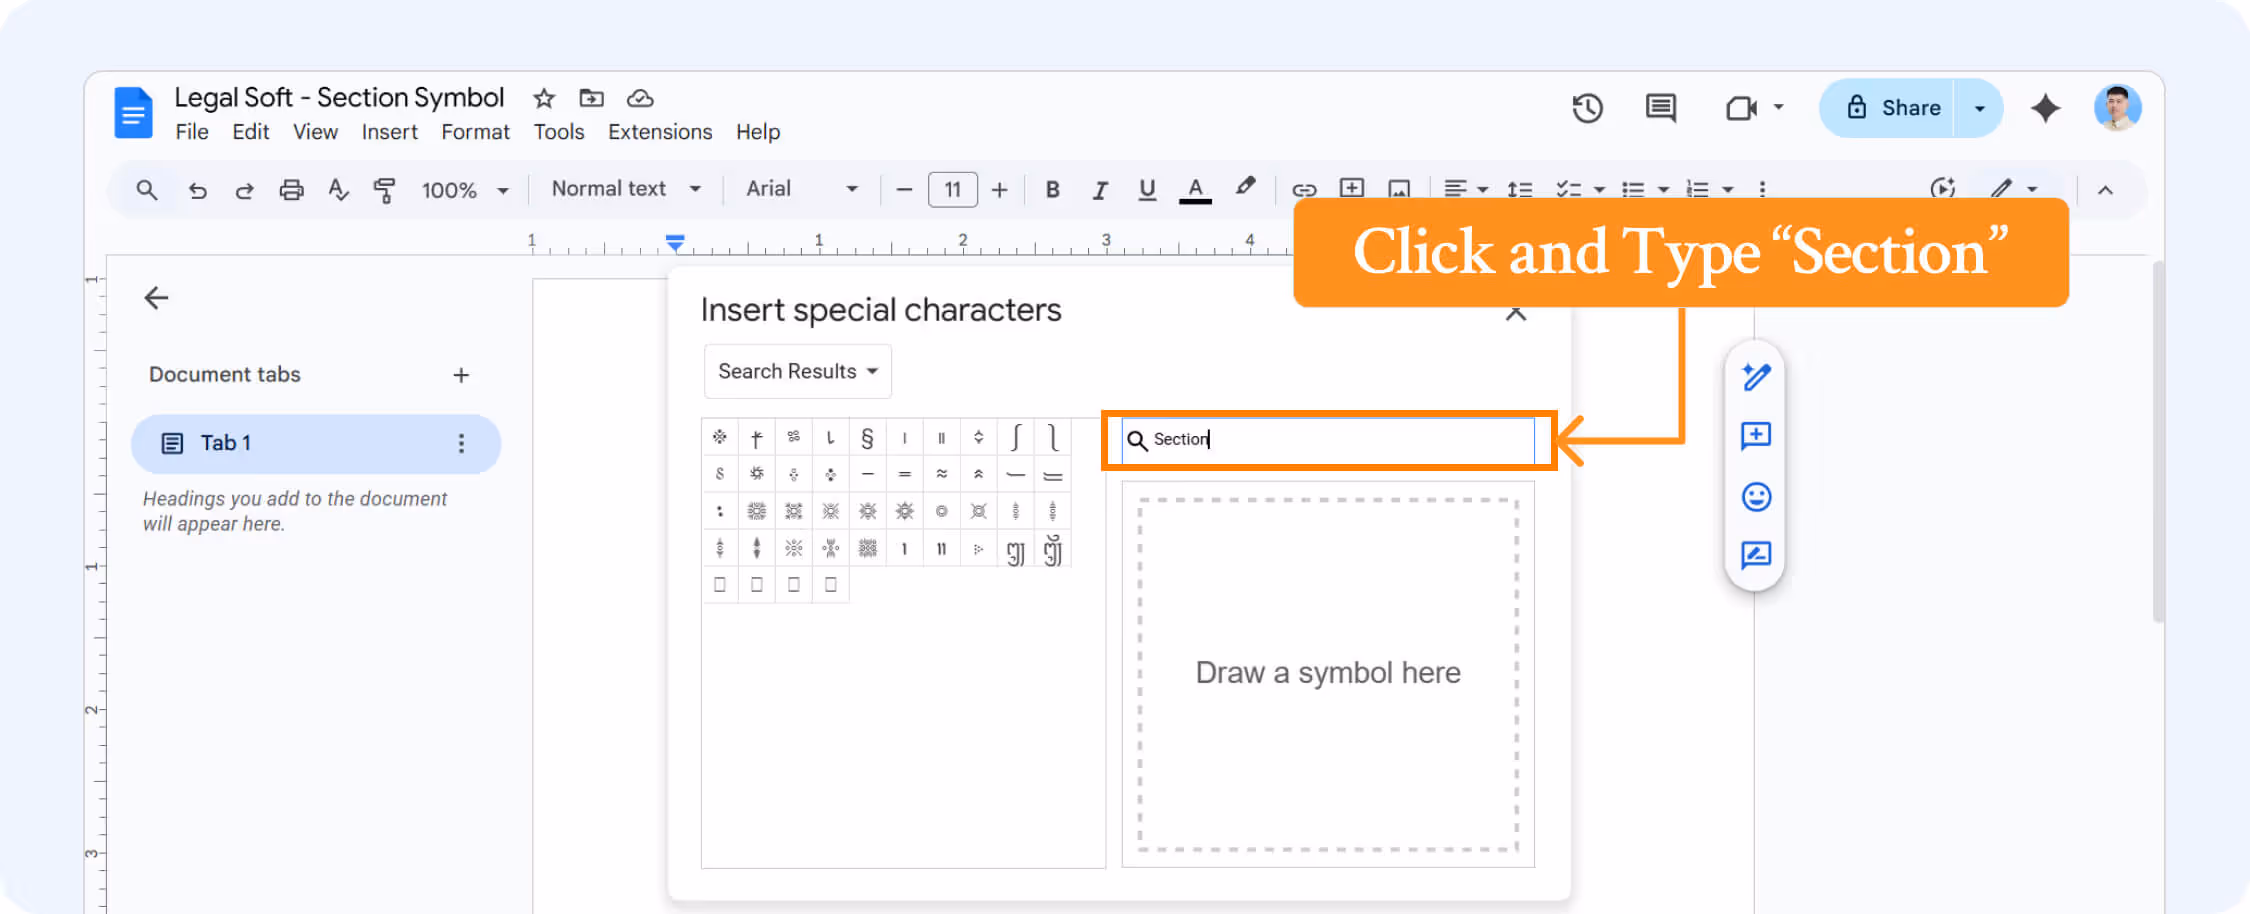This screenshot has height=914, width=2250.
Task: Click the emoji reaction icon in right sidebar
Action: (1757, 497)
